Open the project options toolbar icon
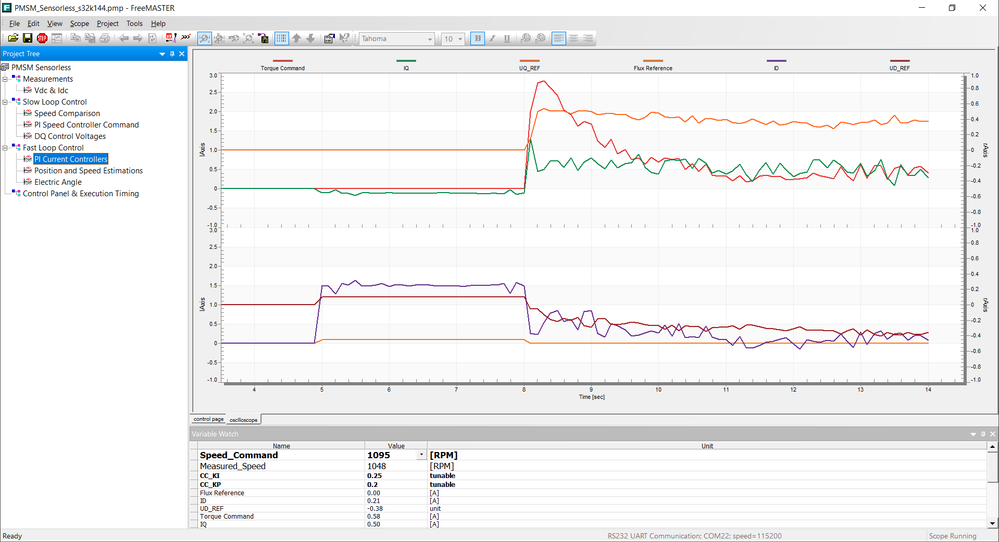 (x=329, y=38)
